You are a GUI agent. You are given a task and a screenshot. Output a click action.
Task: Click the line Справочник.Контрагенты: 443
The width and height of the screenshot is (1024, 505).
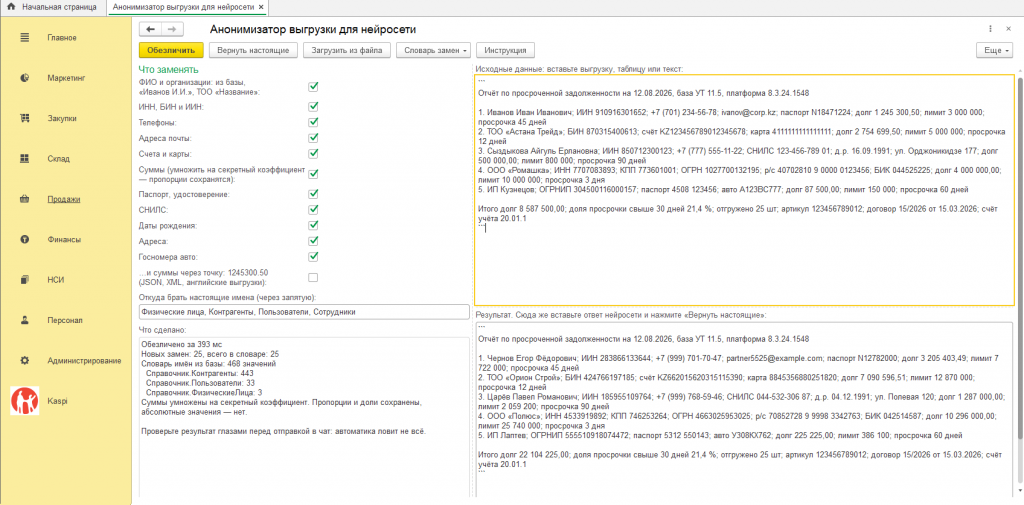(199, 372)
